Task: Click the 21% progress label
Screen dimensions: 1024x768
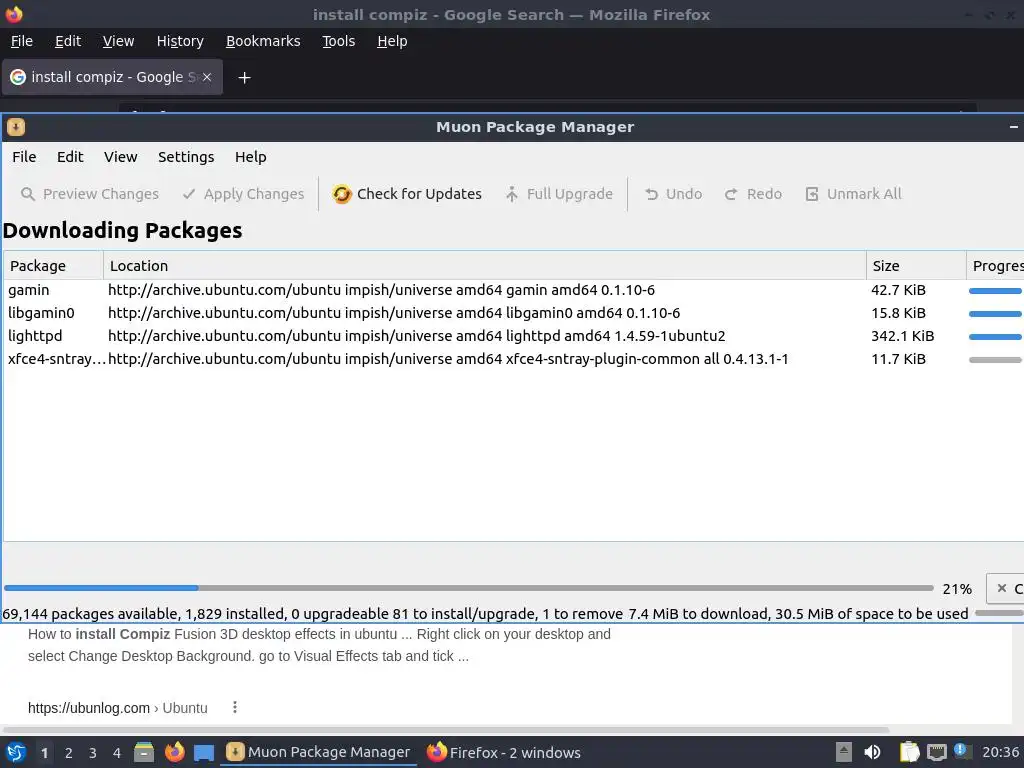Action: [957, 589]
